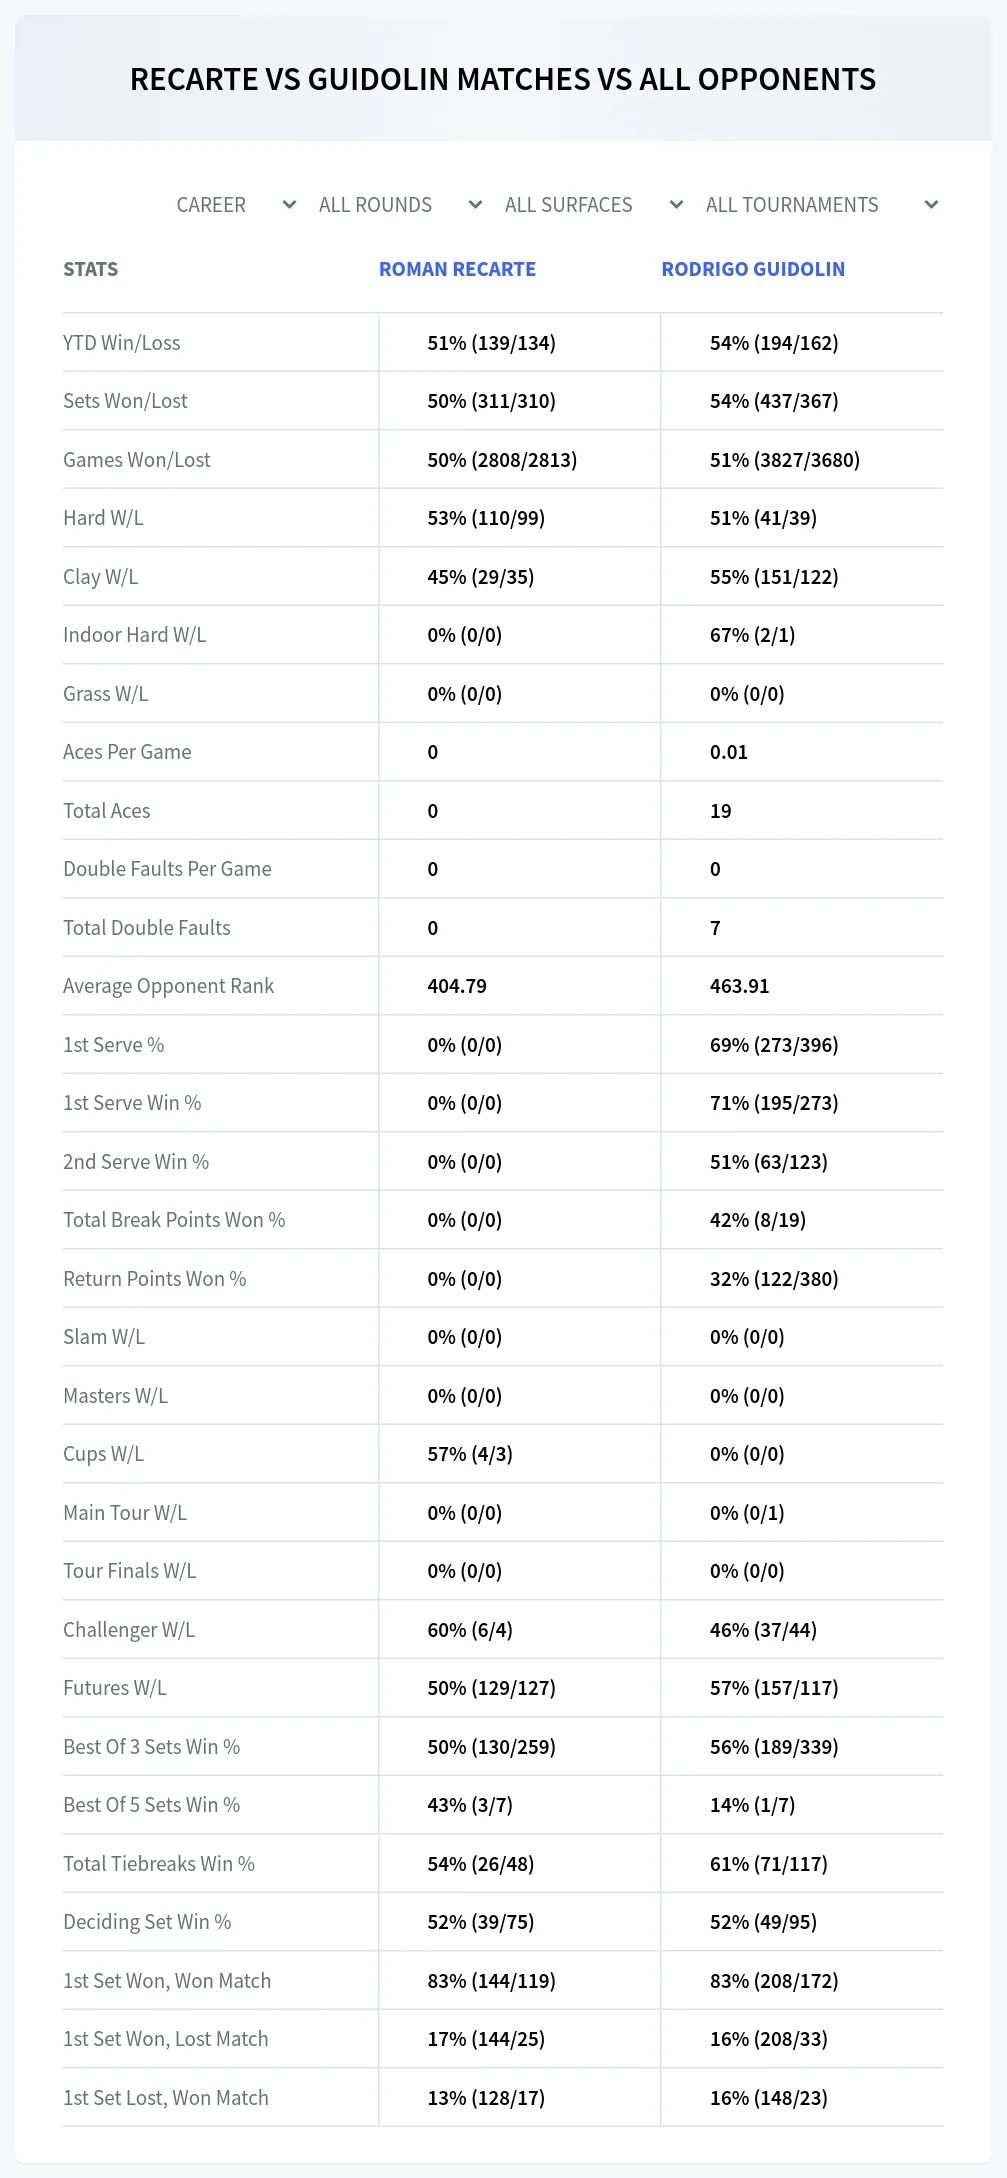Click the STATS column header
Screen dimensions: 1007x2178
(91, 269)
